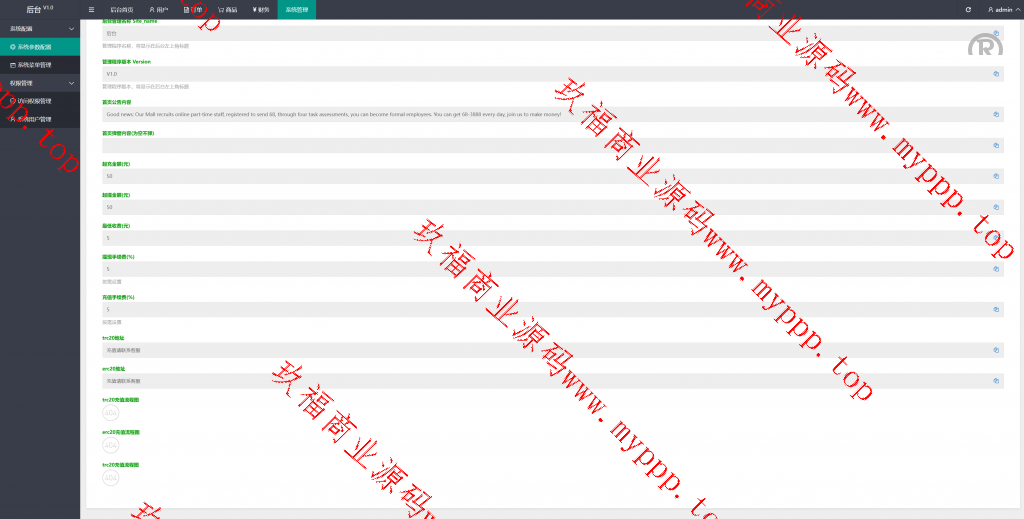The height and width of the screenshot is (519, 1024).
Task: Go to 访问权限管理 in sidebar
Action: click(40, 101)
